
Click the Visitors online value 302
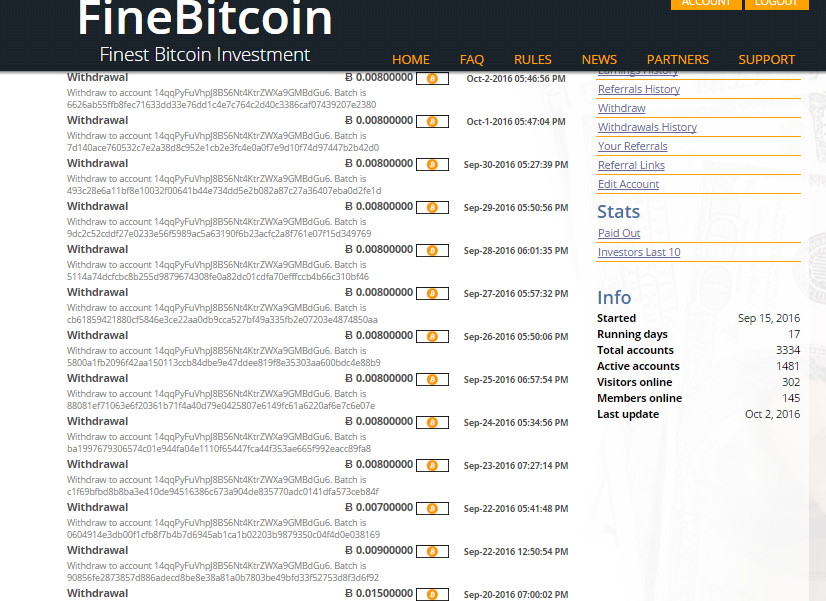pos(791,382)
